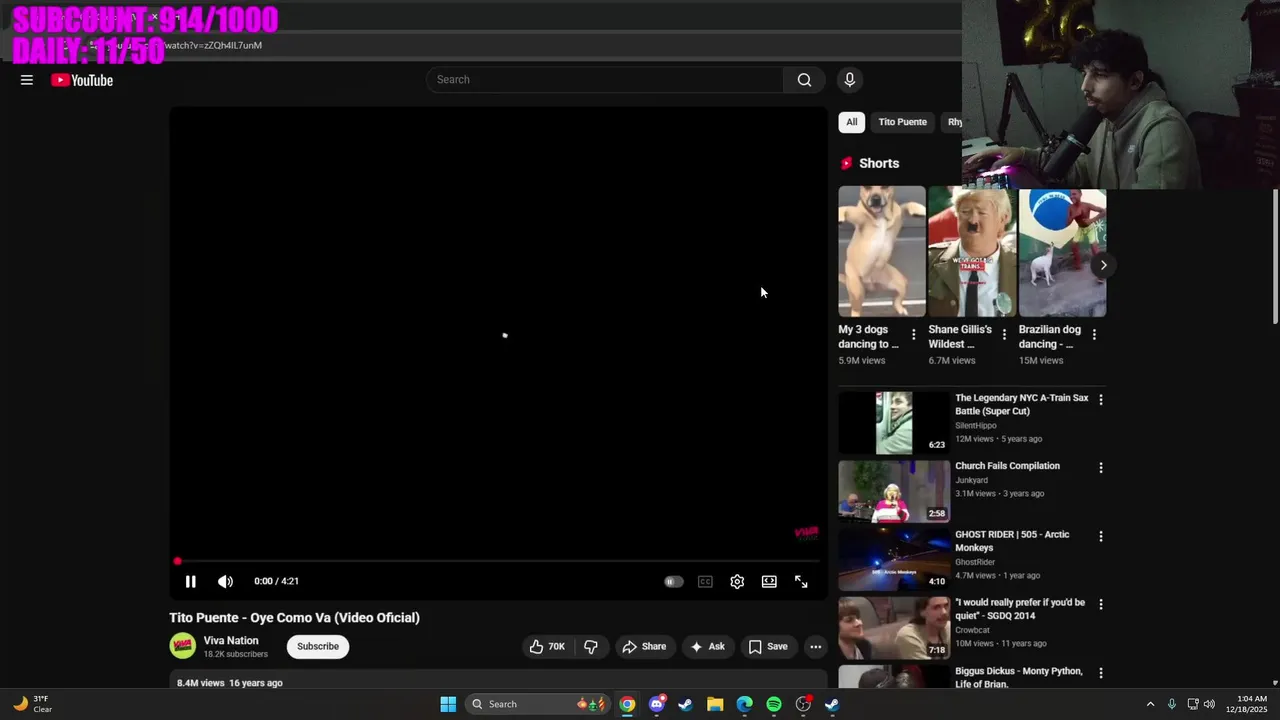The height and width of the screenshot is (720, 1280).
Task: Pause the video playback
Action: (x=190, y=581)
